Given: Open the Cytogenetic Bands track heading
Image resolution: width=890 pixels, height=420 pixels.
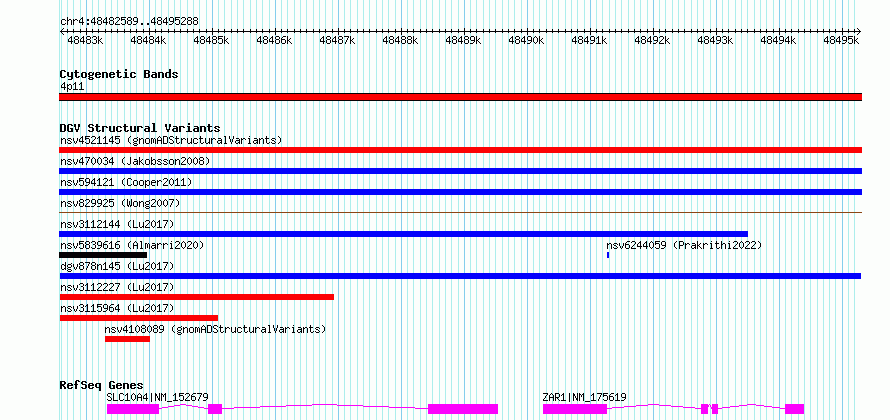Looking at the screenshot, I should click(119, 74).
